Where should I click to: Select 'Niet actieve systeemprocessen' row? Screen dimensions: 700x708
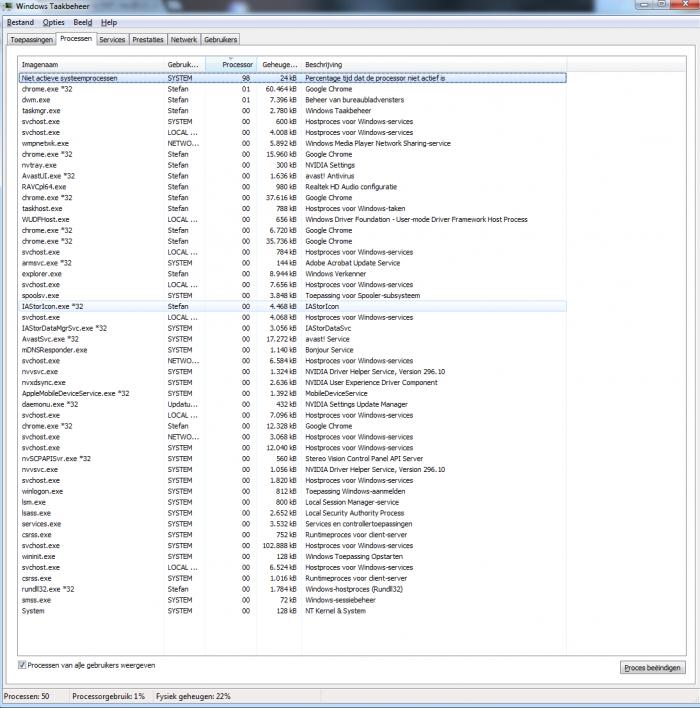tap(293, 78)
